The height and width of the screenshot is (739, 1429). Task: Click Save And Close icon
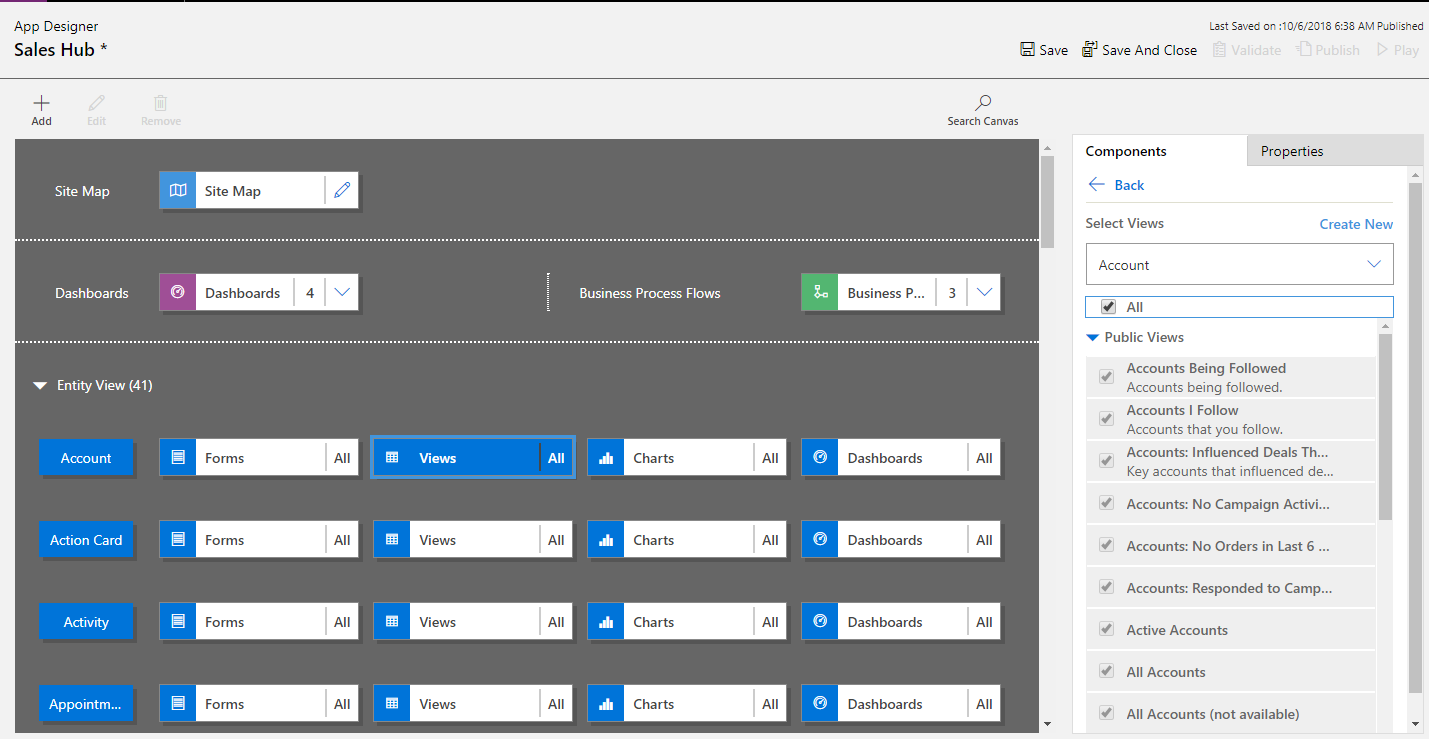coord(1090,49)
